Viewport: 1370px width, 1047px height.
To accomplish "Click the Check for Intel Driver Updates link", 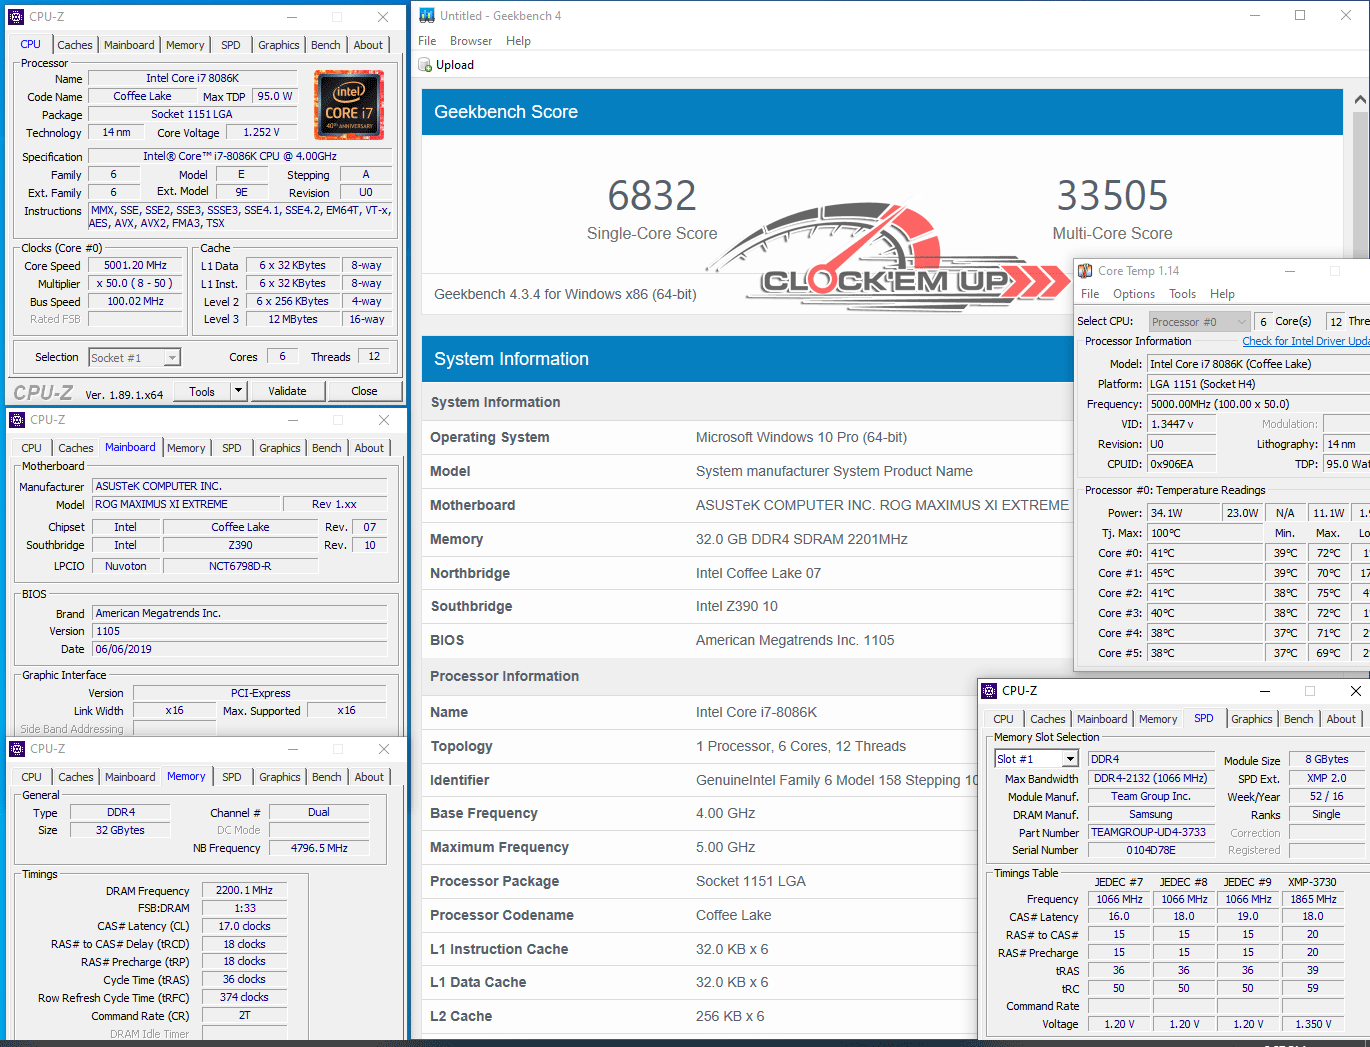I will [1305, 341].
